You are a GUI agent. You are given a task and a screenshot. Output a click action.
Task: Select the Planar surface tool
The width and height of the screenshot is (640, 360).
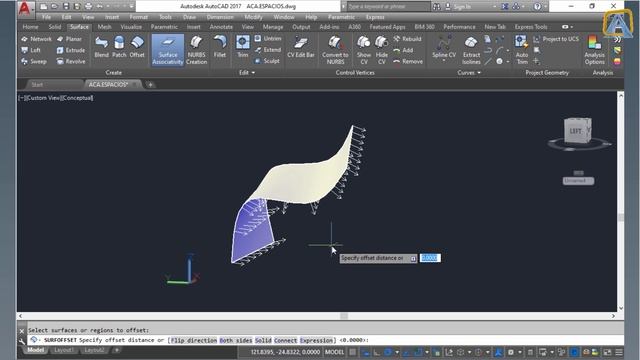coord(69,39)
